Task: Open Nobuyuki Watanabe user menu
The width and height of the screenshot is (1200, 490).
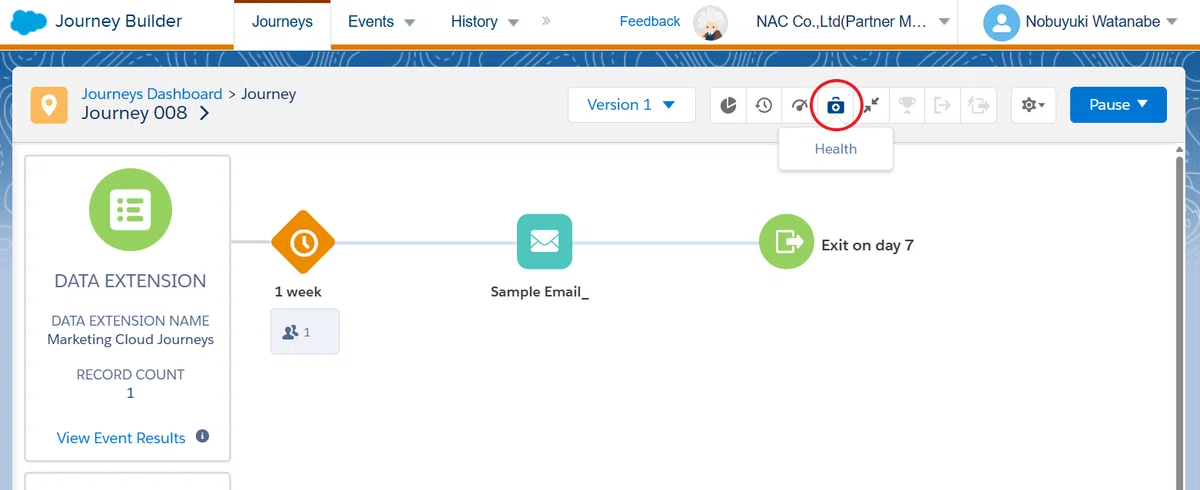Action: [1102, 22]
